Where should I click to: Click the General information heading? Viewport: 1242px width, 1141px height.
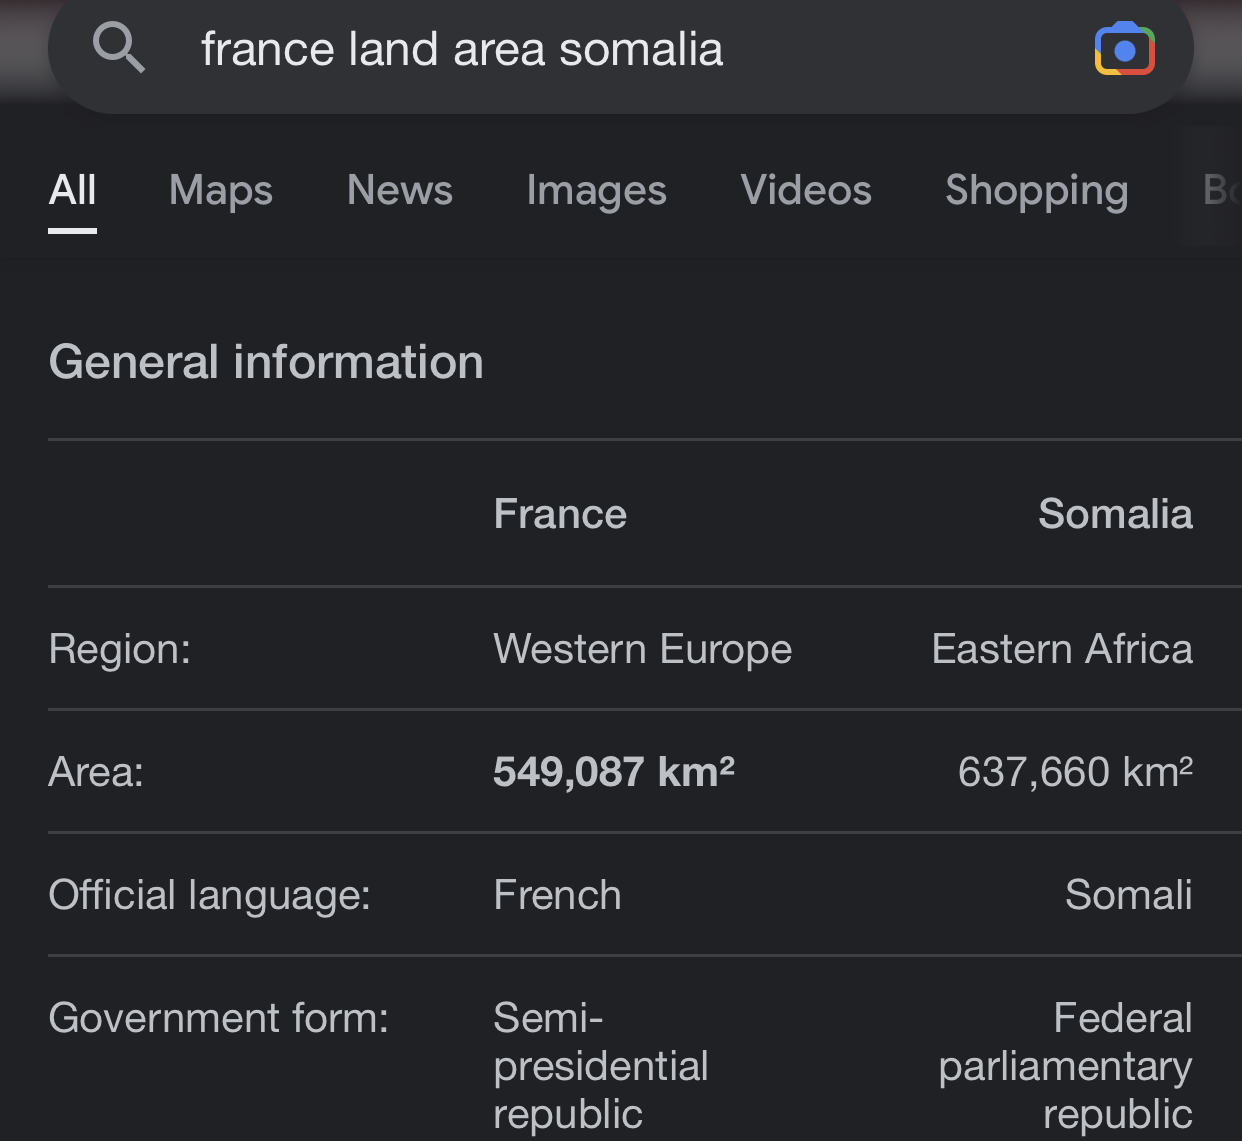coord(266,362)
